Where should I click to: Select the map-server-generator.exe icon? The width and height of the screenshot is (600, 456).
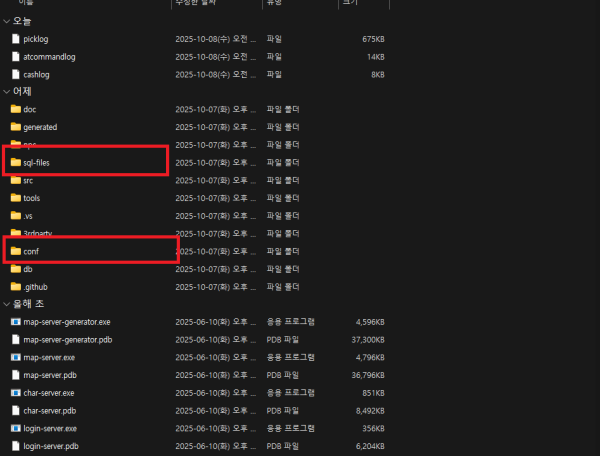click(15, 322)
